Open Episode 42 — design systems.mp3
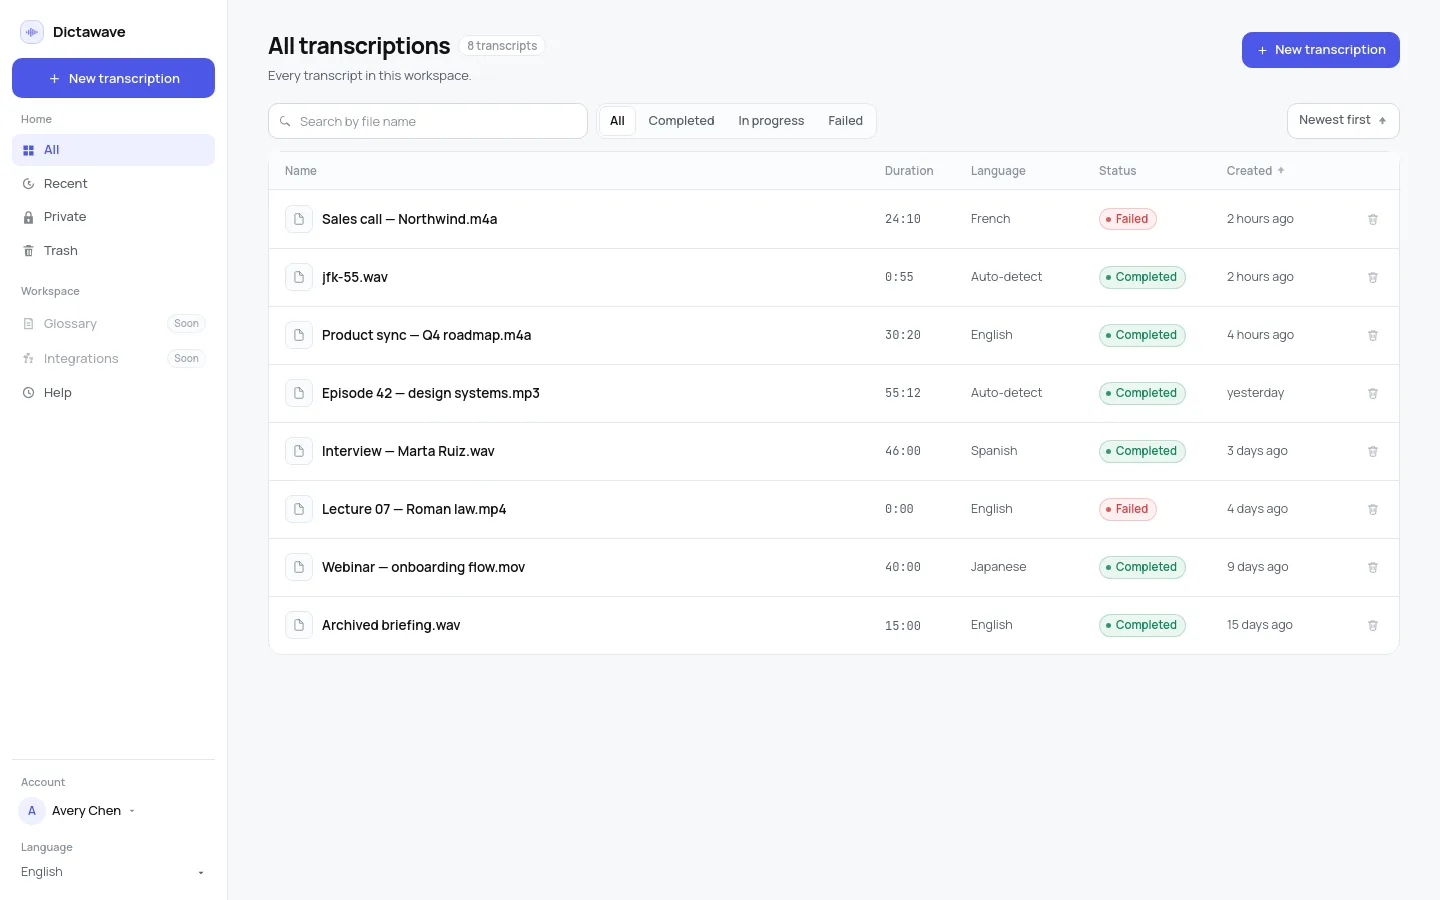This screenshot has height=900, width=1440. [x=431, y=393]
